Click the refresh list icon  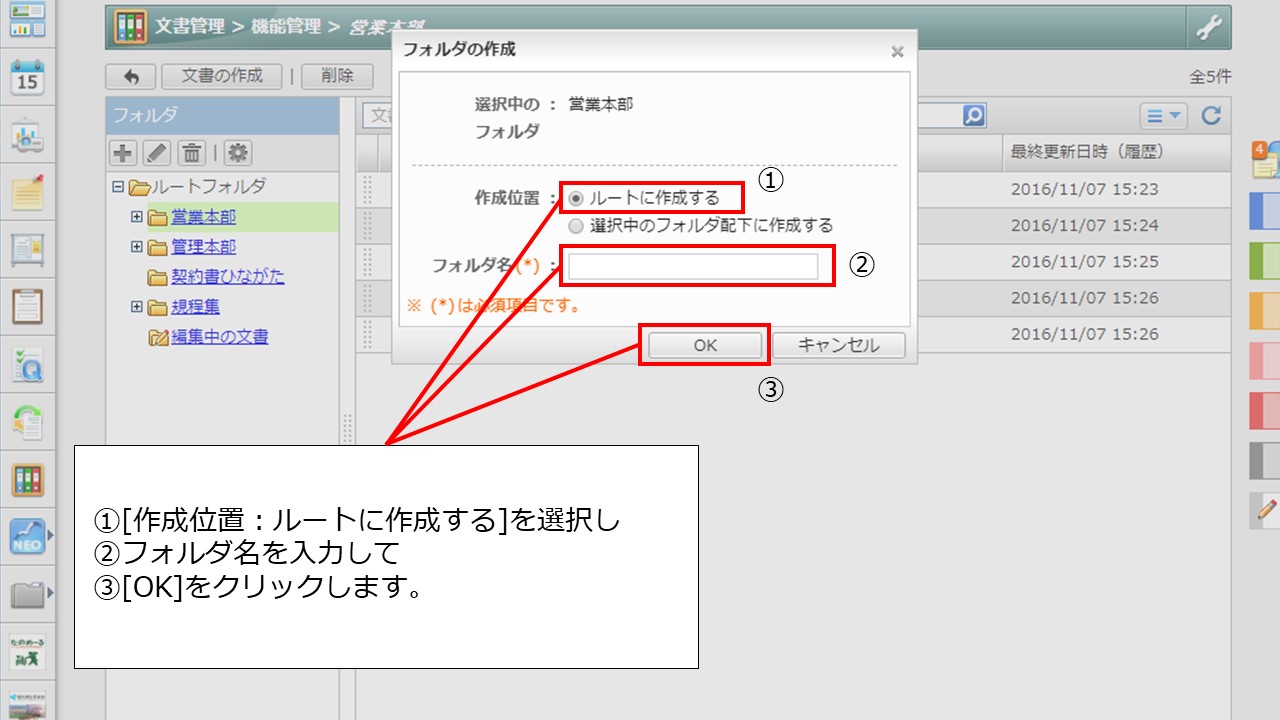(x=1211, y=116)
